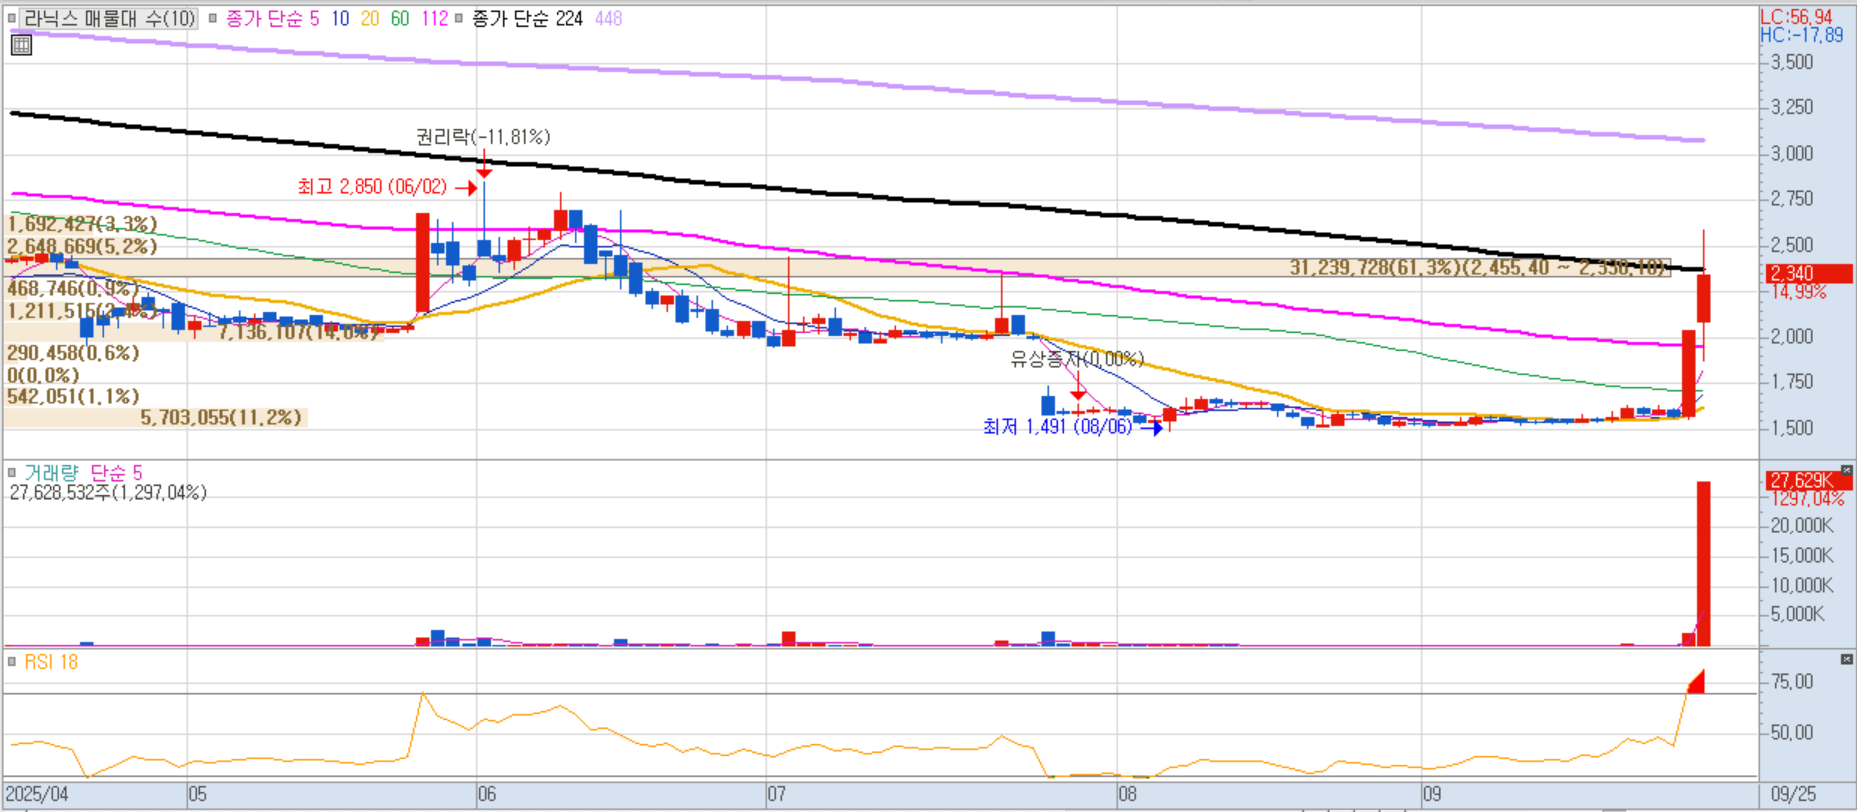1857x812 pixels.
Task: Click the 3,500 price axis level
Action: tap(1792, 62)
